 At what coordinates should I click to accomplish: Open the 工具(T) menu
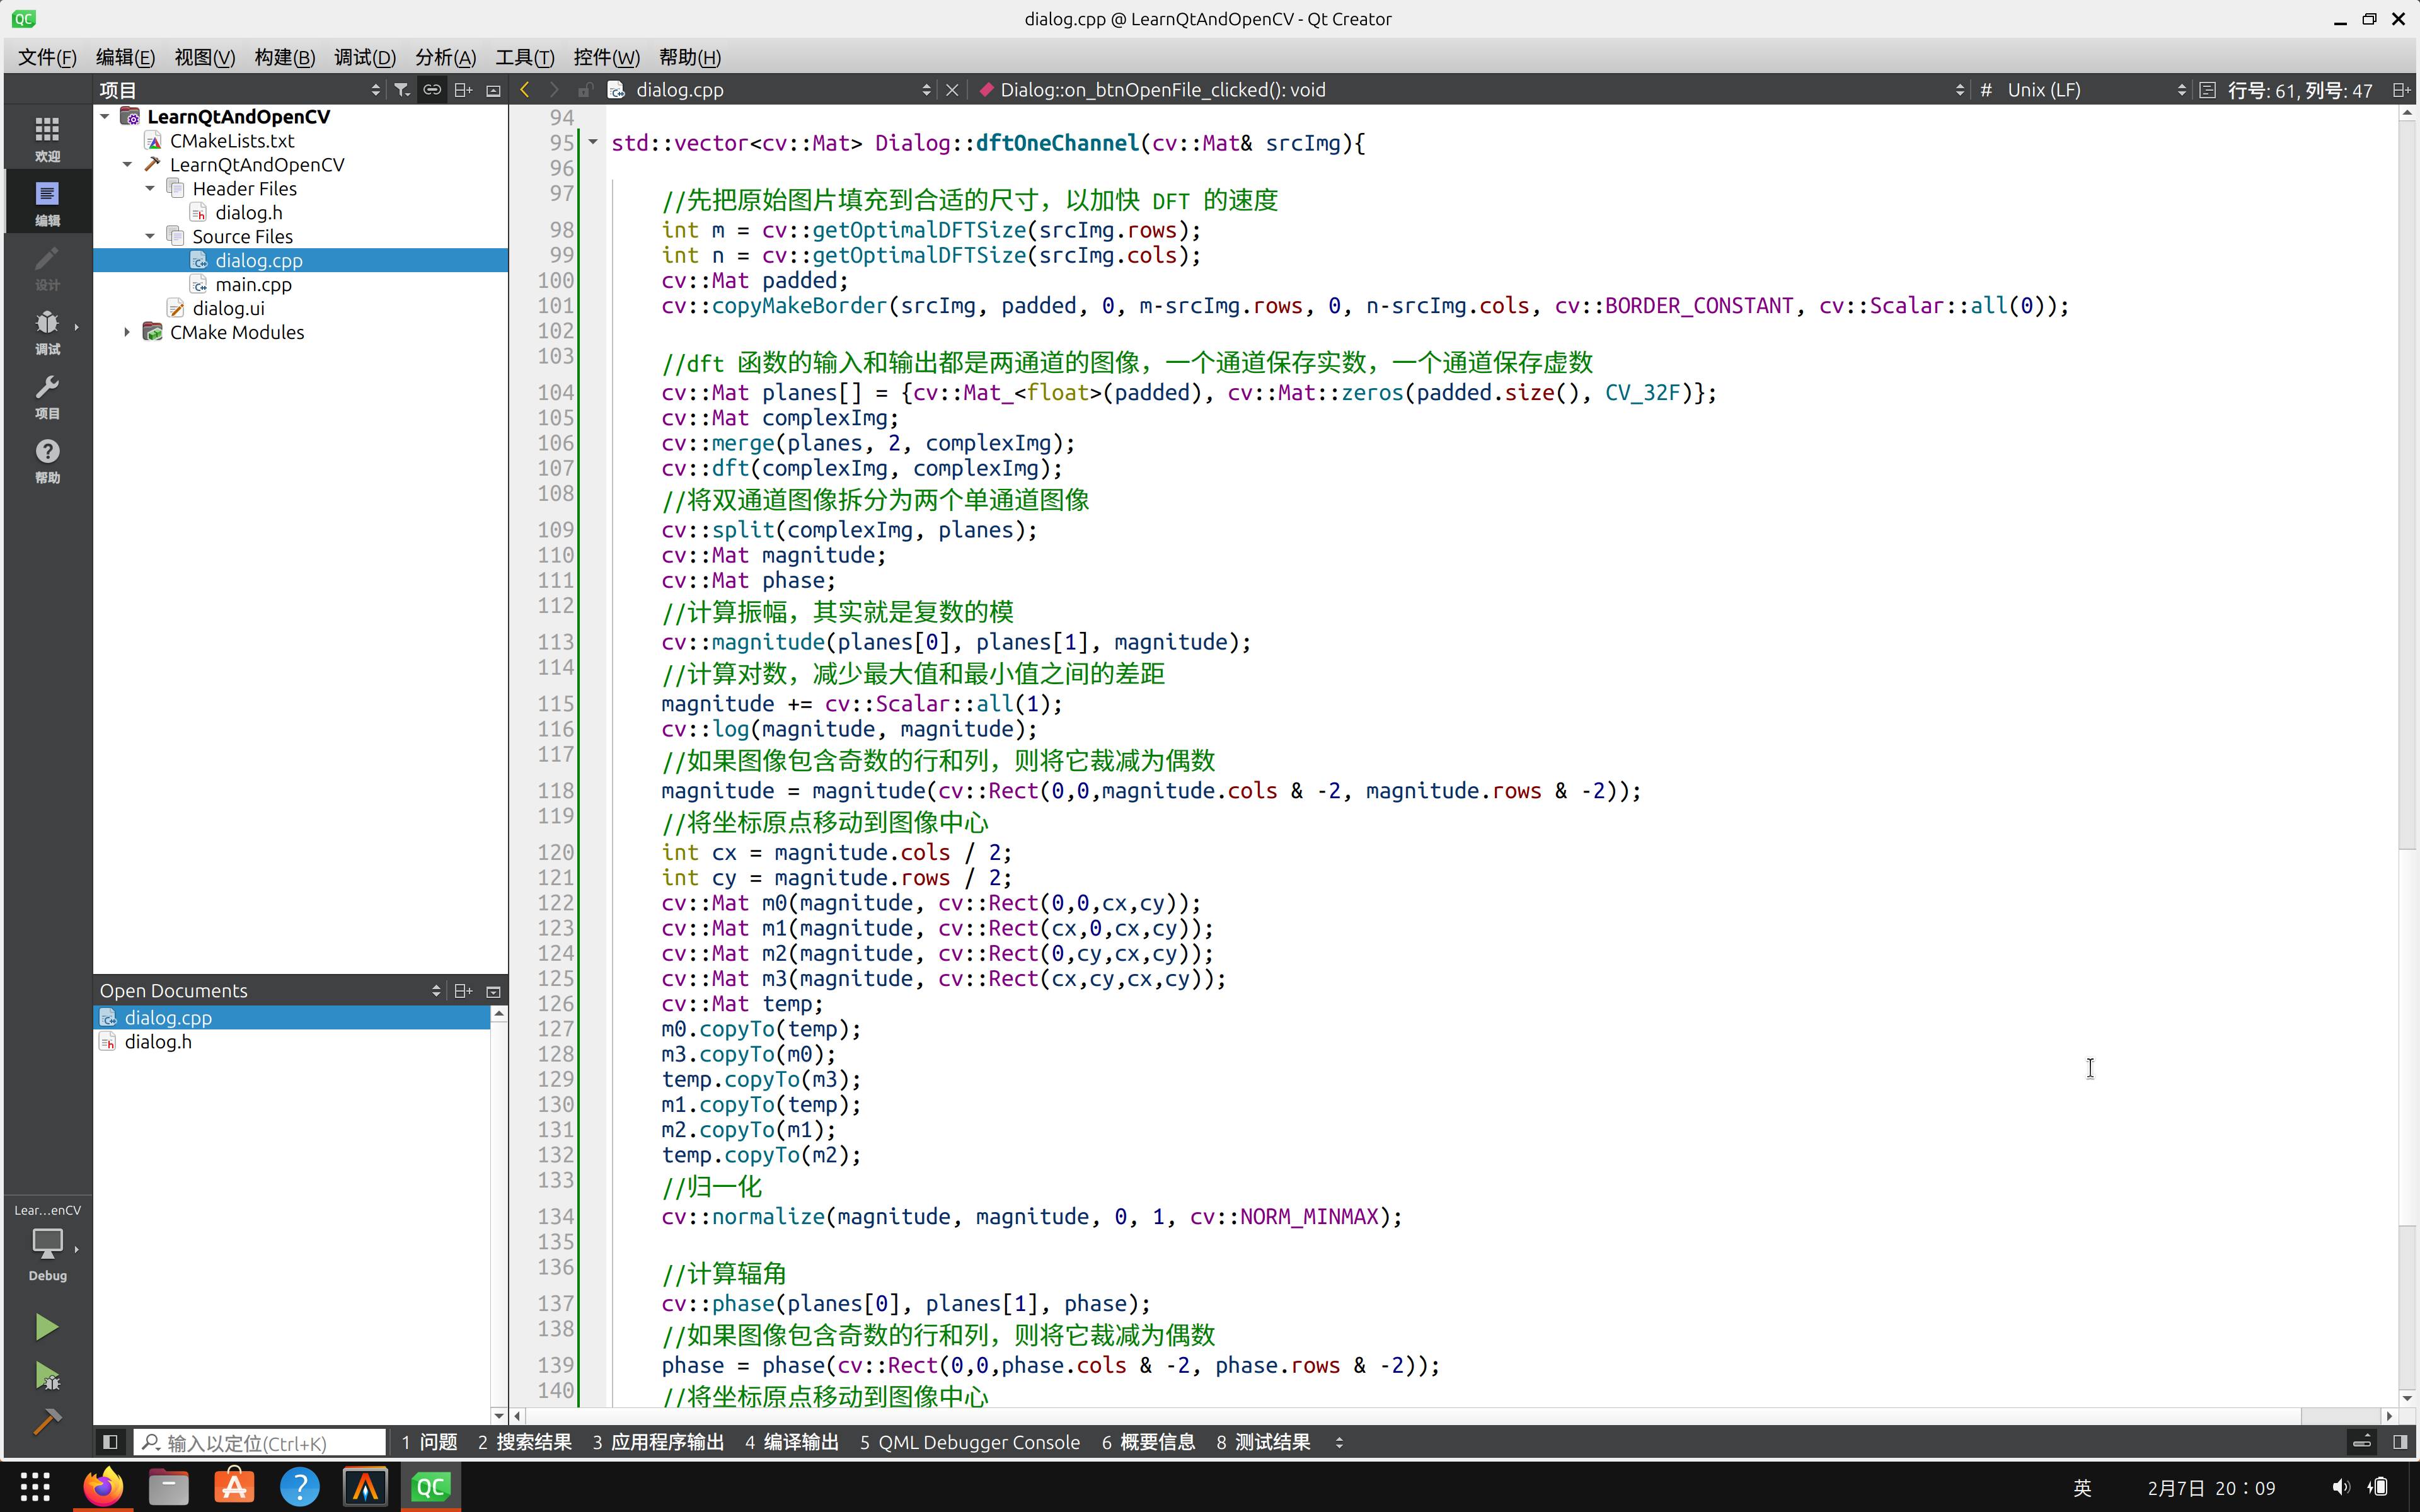[524, 57]
